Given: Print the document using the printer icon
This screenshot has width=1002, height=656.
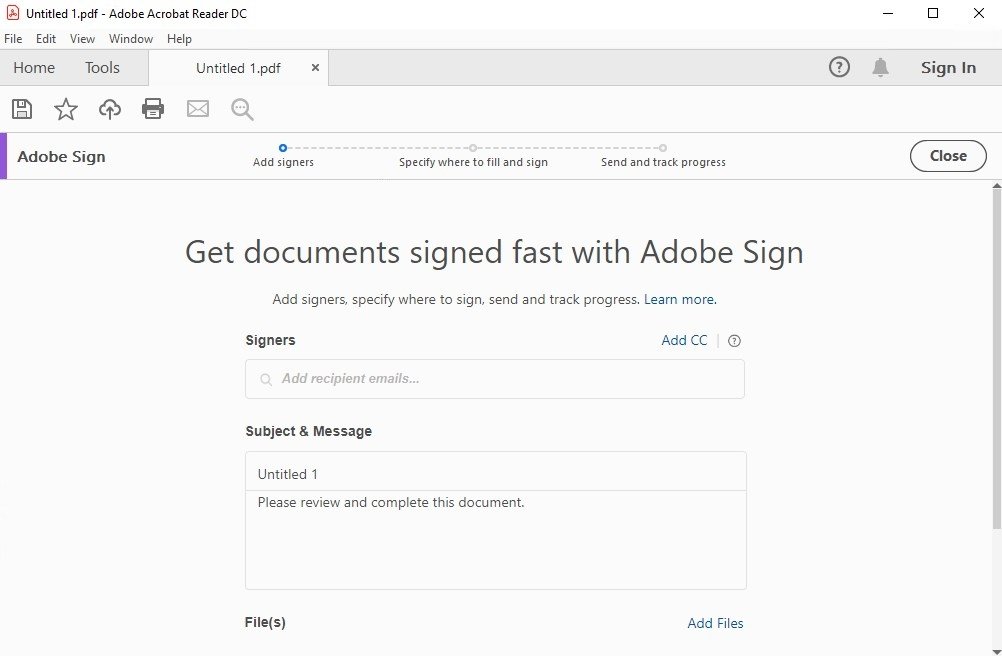Looking at the screenshot, I should coord(153,109).
